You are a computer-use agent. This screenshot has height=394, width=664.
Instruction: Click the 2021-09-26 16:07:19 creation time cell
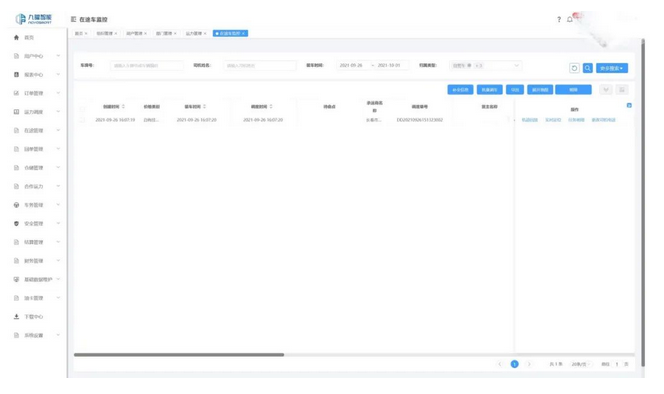tap(115, 120)
